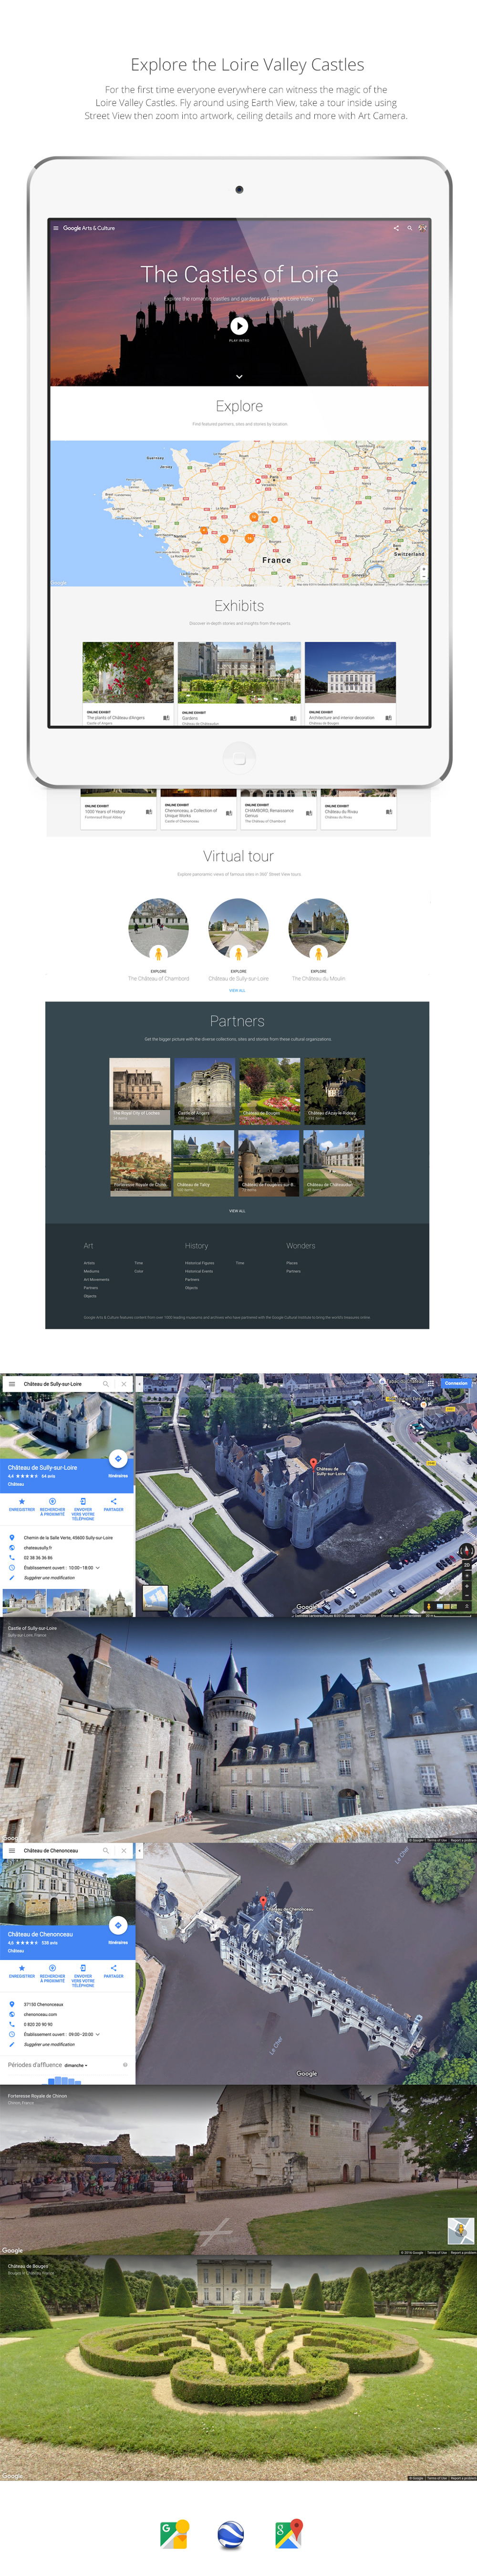Image resolution: width=477 pixels, height=2576 pixels.
Task: Clear the Château de Chenonceau search box
Action: 124,1851
